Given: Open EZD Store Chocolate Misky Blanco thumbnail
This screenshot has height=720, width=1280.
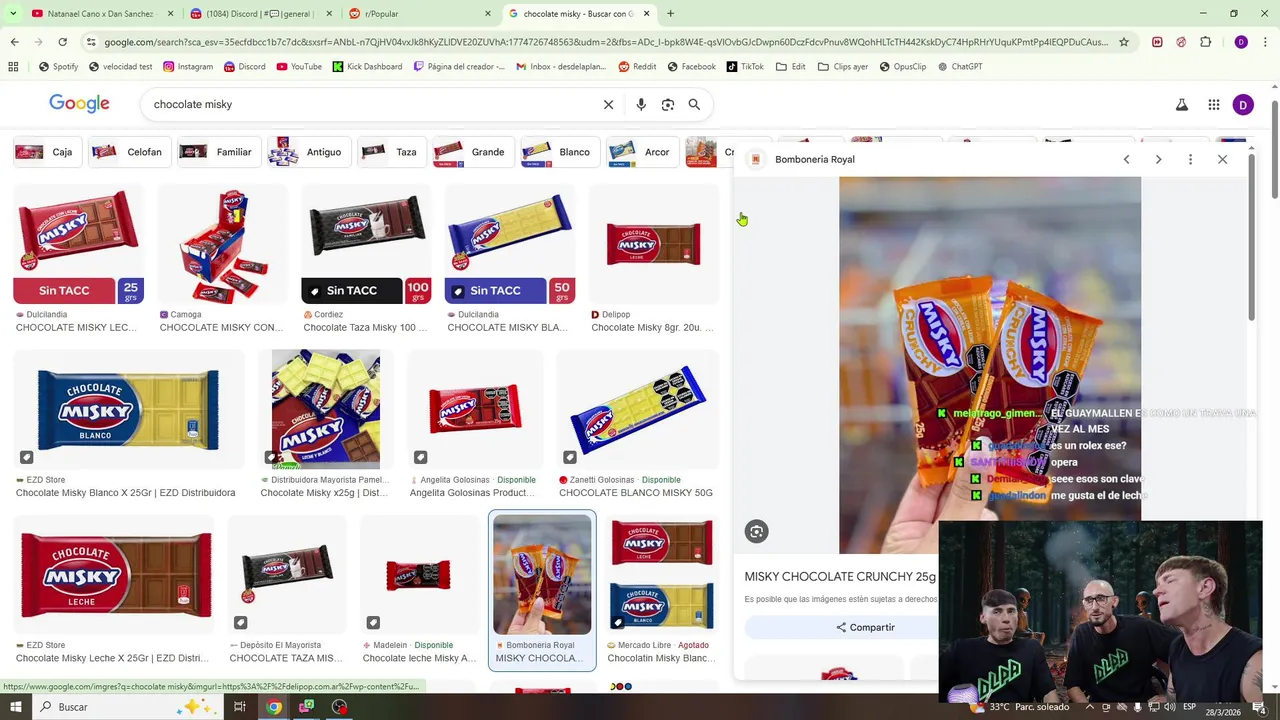Looking at the screenshot, I should (128, 409).
